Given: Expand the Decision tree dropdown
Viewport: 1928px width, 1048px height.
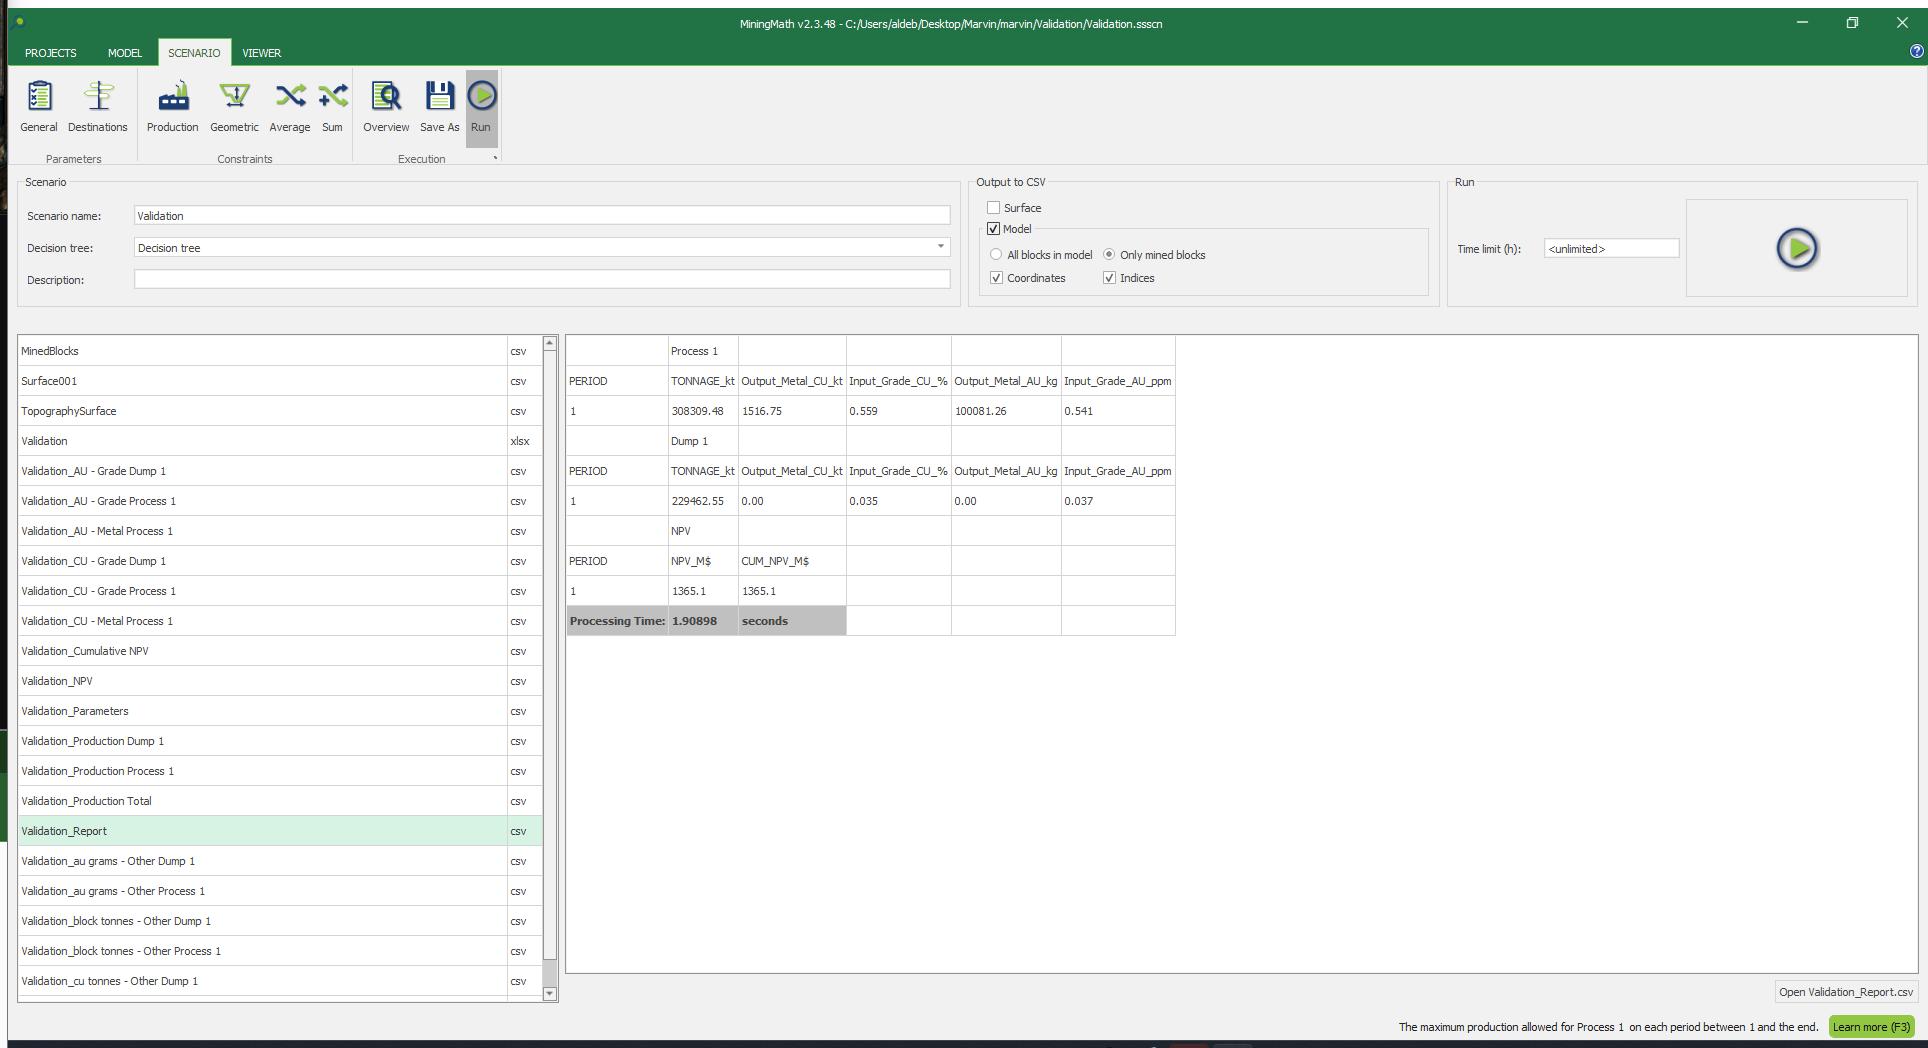Looking at the screenshot, I should tap(940, 247).
